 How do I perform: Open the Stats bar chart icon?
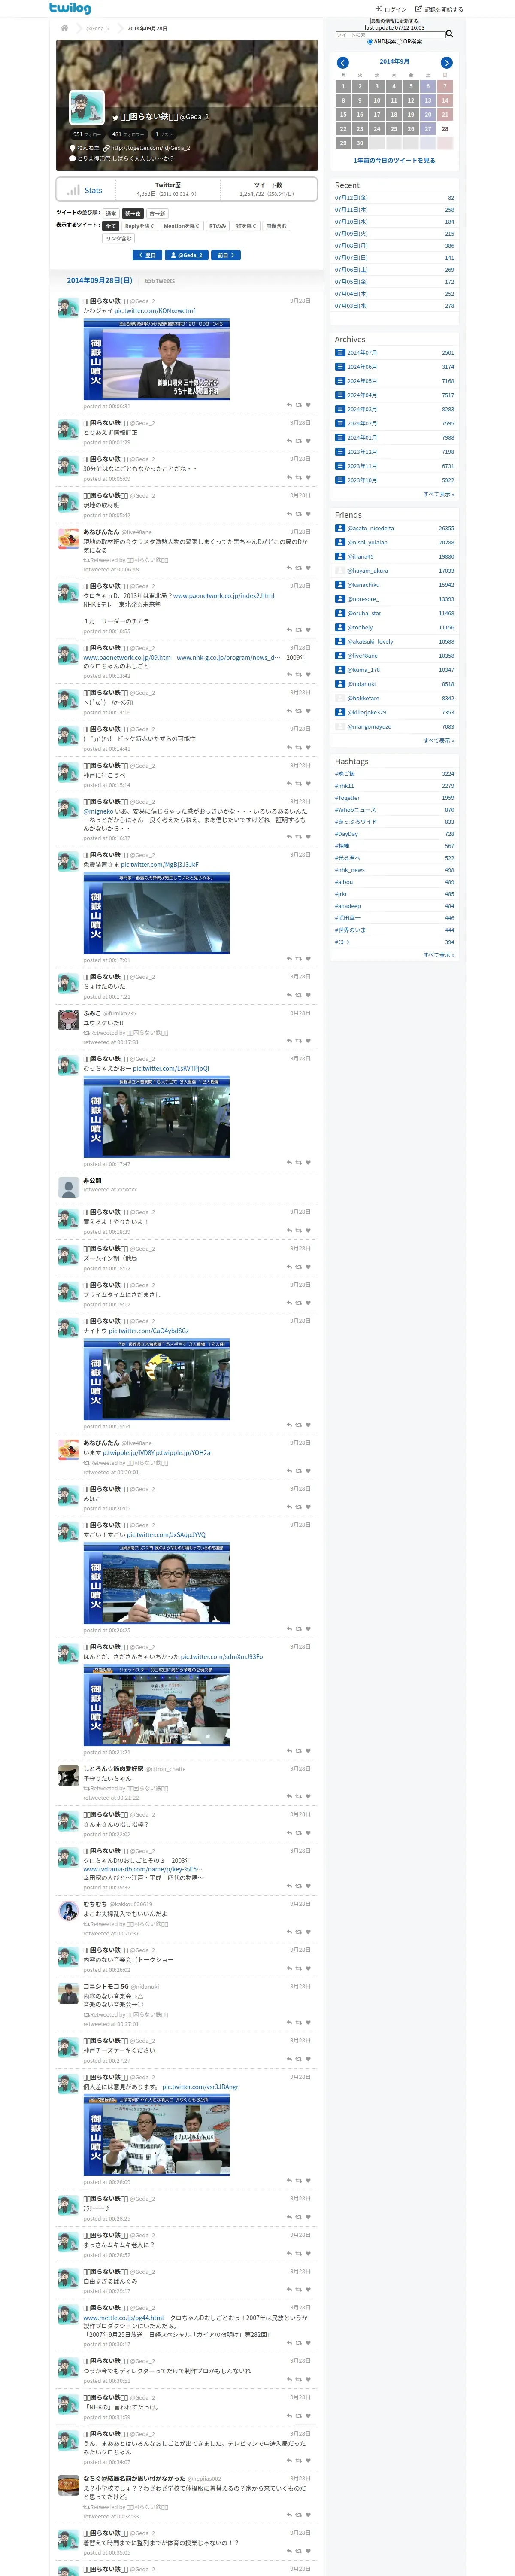coord(73,190)
